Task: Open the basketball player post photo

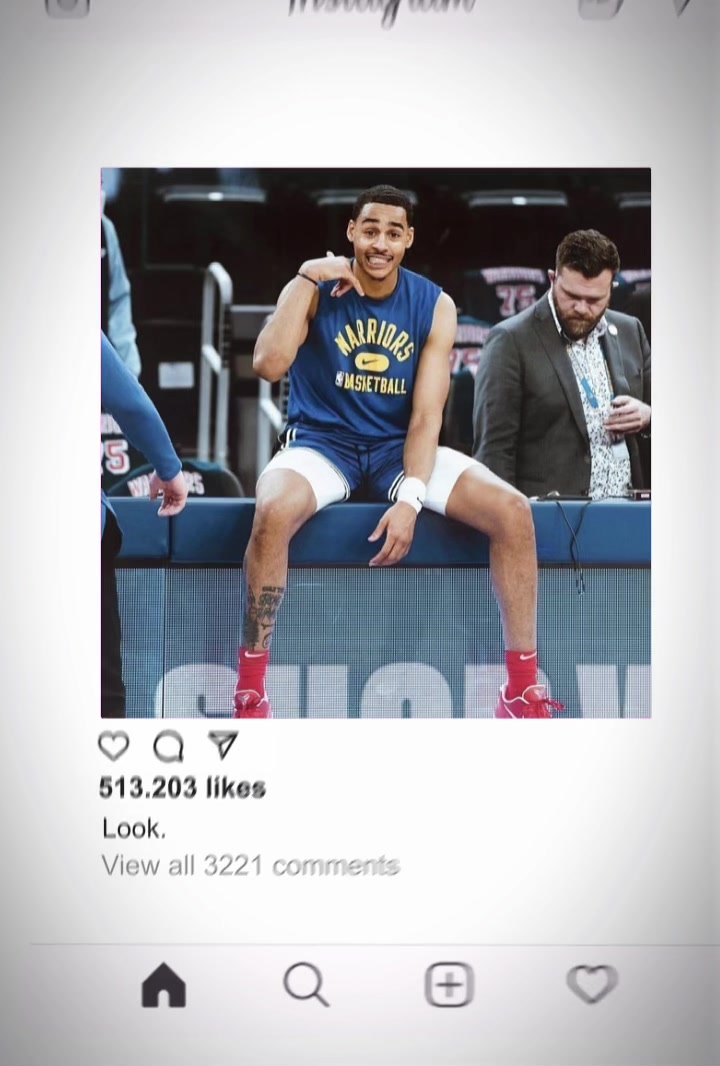Action: (x=376, y=443)
